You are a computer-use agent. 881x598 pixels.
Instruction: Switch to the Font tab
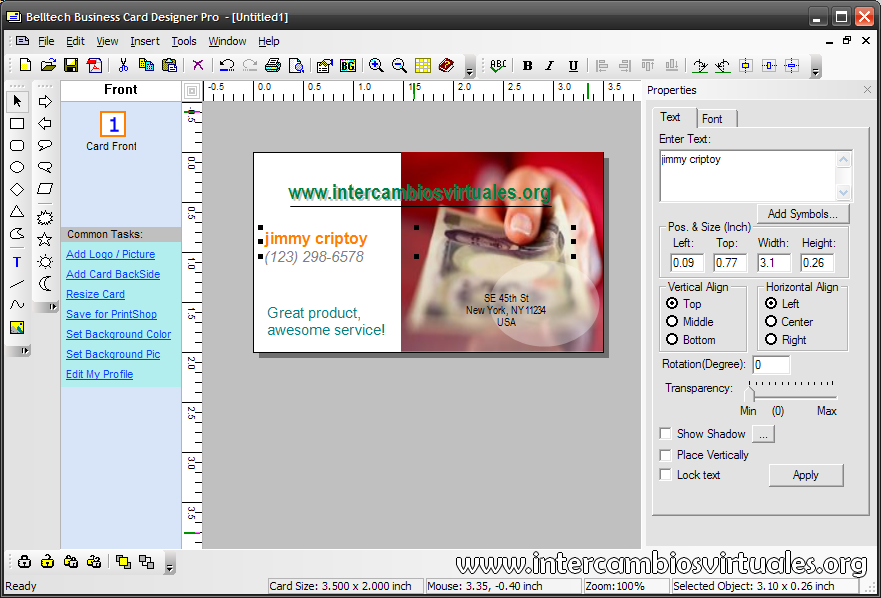716,119
